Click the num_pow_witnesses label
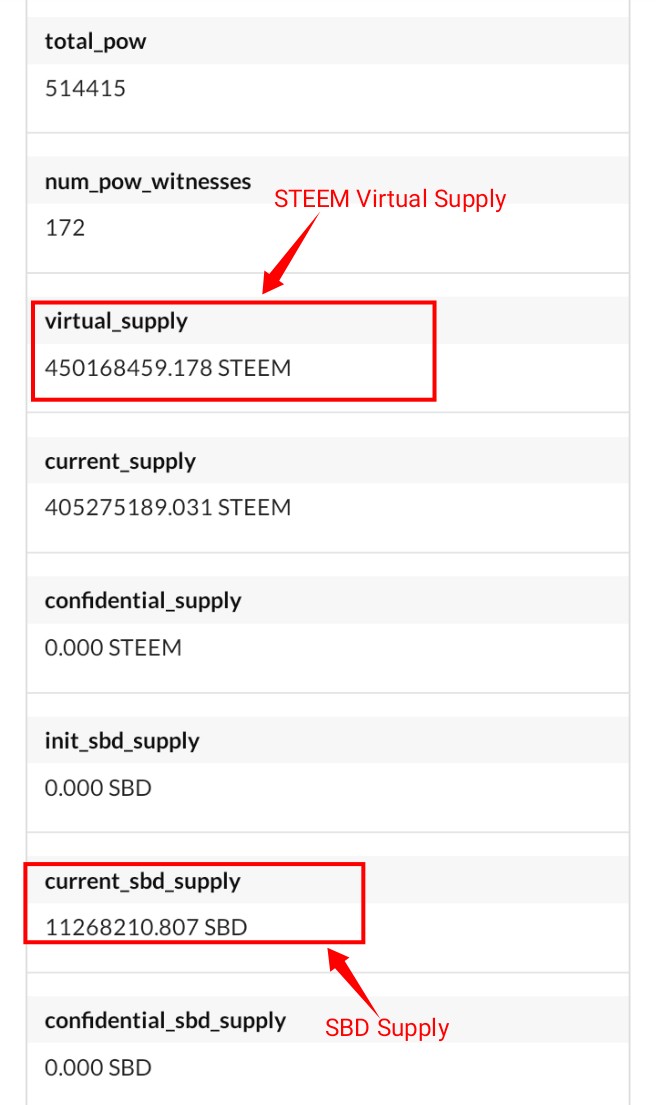Screen dimensions: 656x1105 [148, 182]
